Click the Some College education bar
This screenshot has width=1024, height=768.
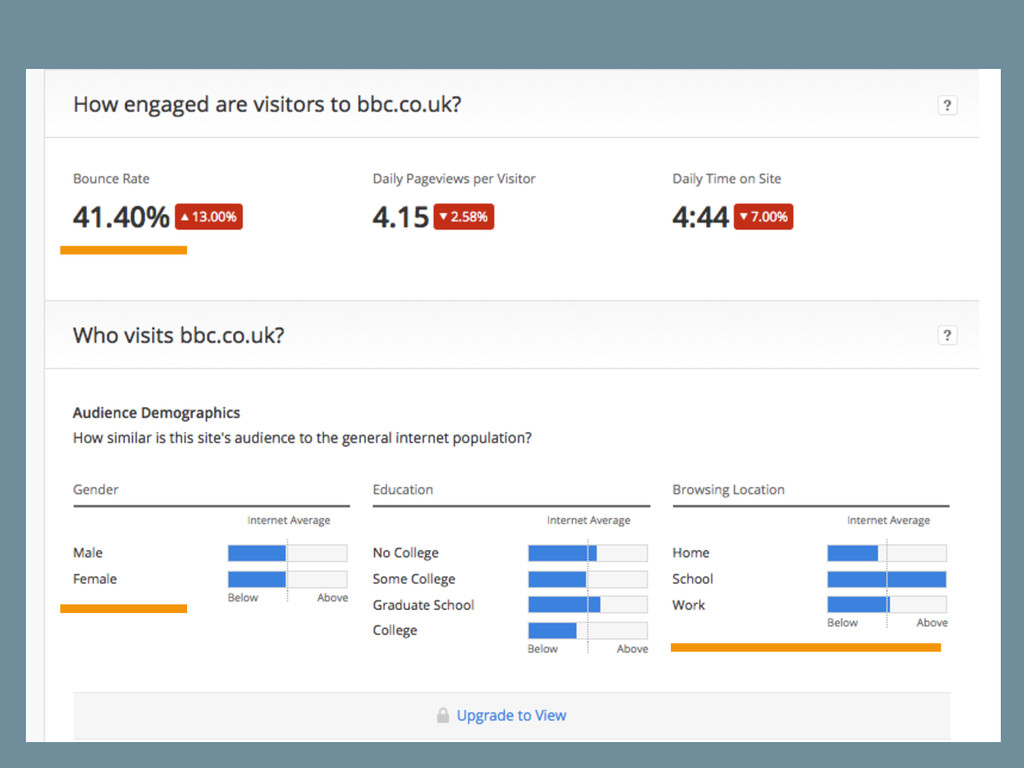pos(588,579)
